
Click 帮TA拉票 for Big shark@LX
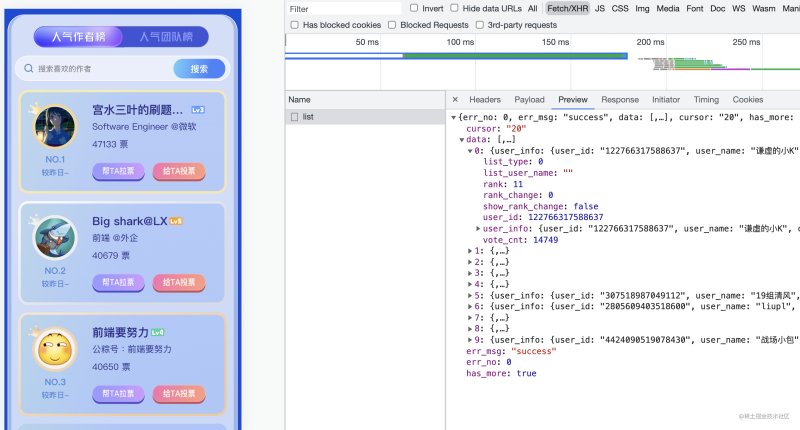click(118, 283)
